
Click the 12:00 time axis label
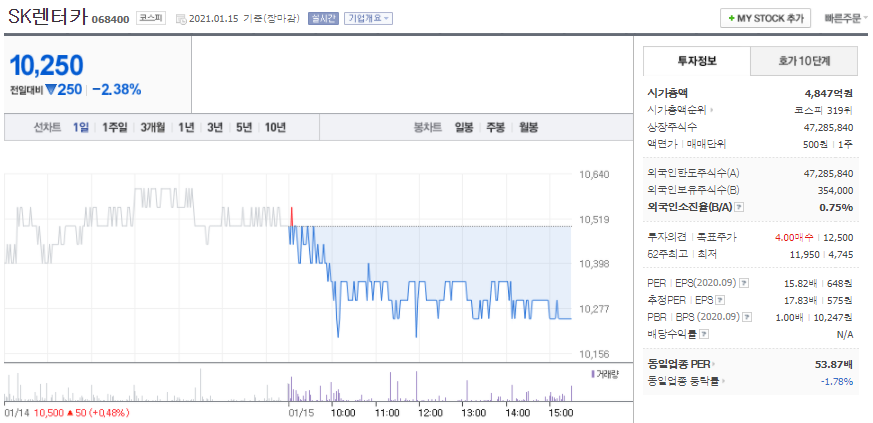(430, 413)
